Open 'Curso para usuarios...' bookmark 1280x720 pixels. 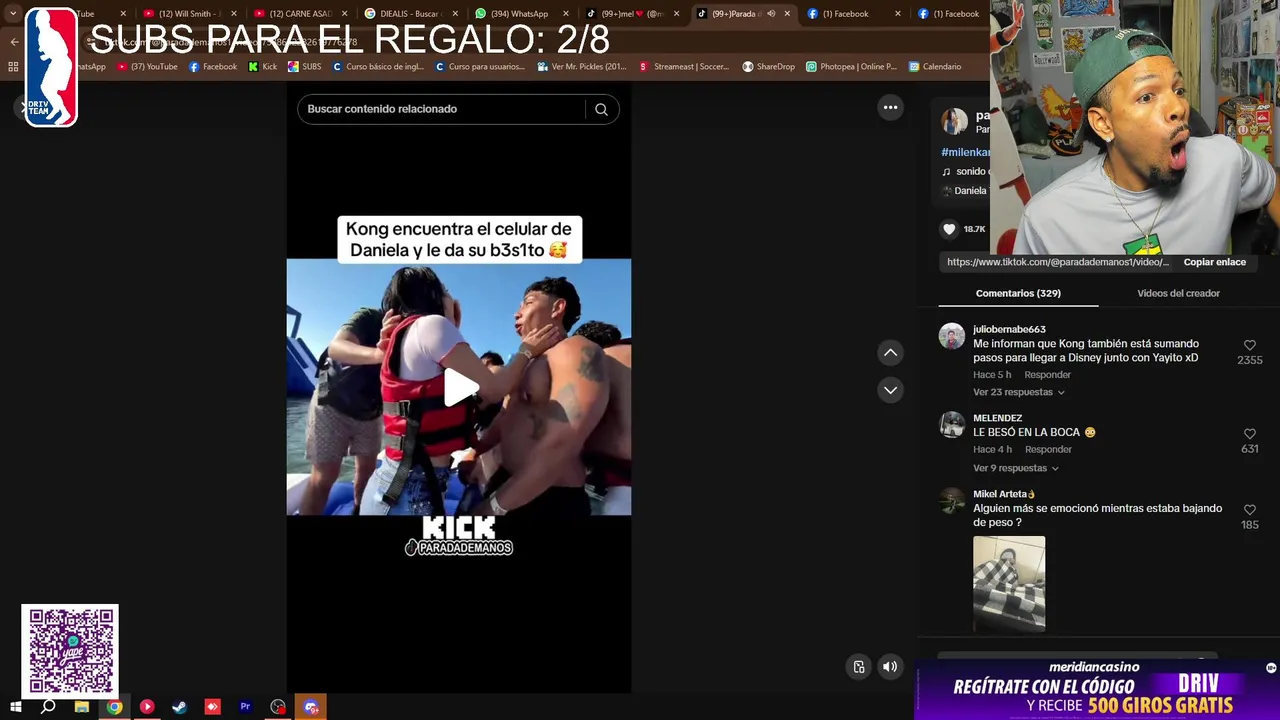[x=480, y=67]
